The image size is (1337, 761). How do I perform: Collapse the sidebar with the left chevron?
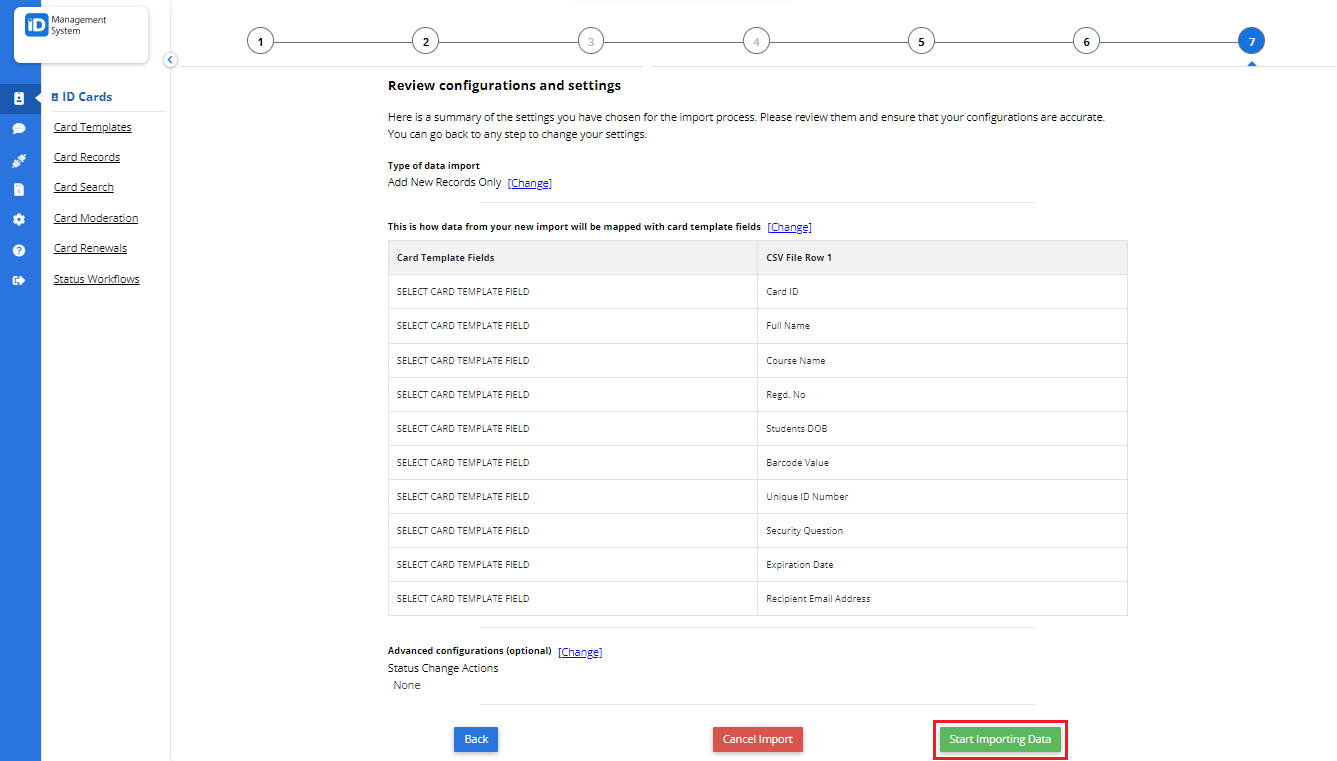(x=170, y=60)
